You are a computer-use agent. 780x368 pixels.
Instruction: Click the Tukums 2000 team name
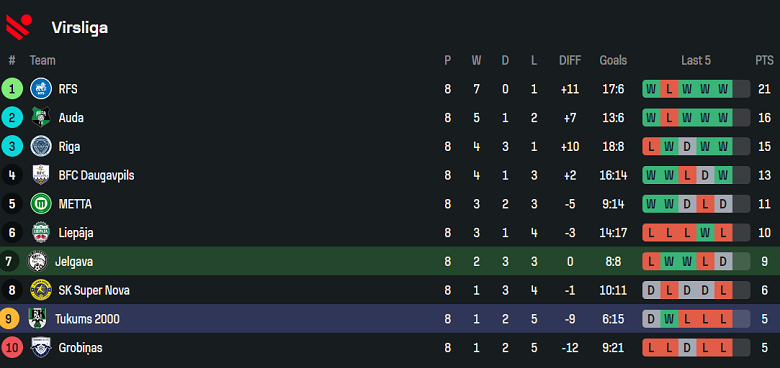87,319
